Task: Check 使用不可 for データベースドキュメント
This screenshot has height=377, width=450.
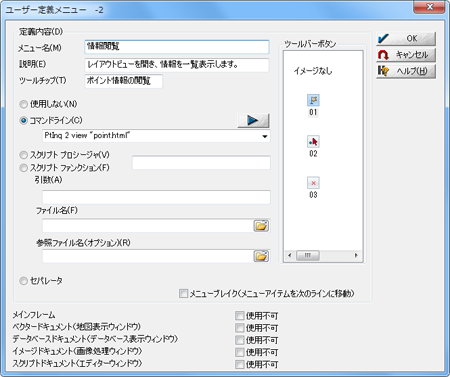Action: [x=239, y=340]
